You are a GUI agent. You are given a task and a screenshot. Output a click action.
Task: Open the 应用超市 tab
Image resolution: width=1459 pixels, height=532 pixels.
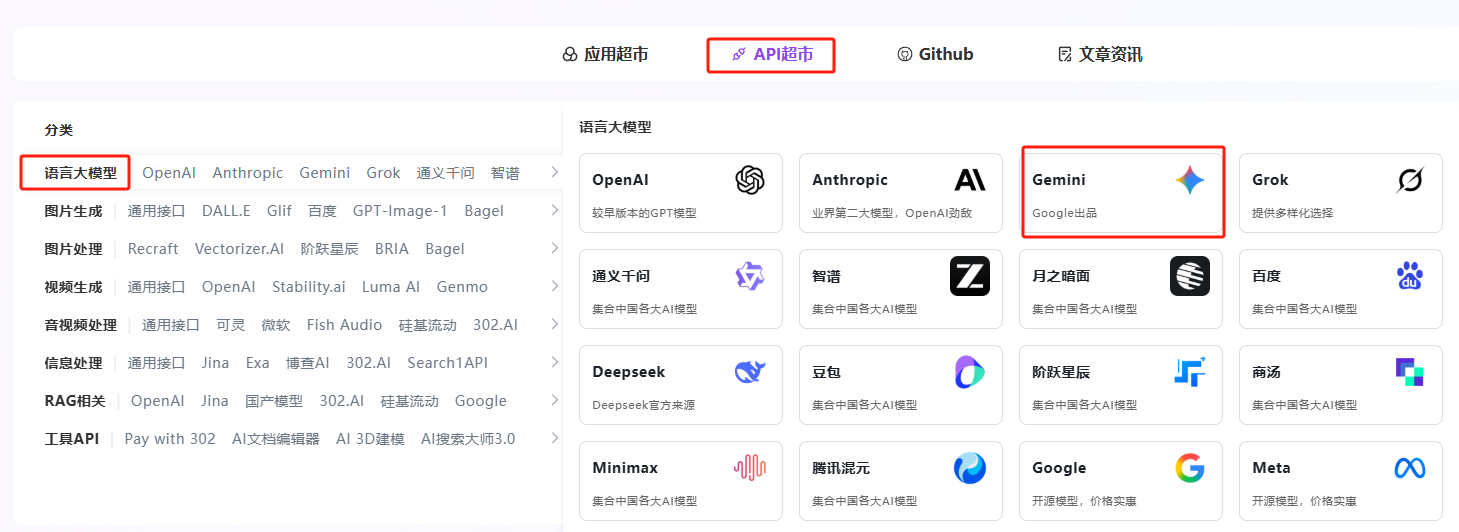point(605,54)
